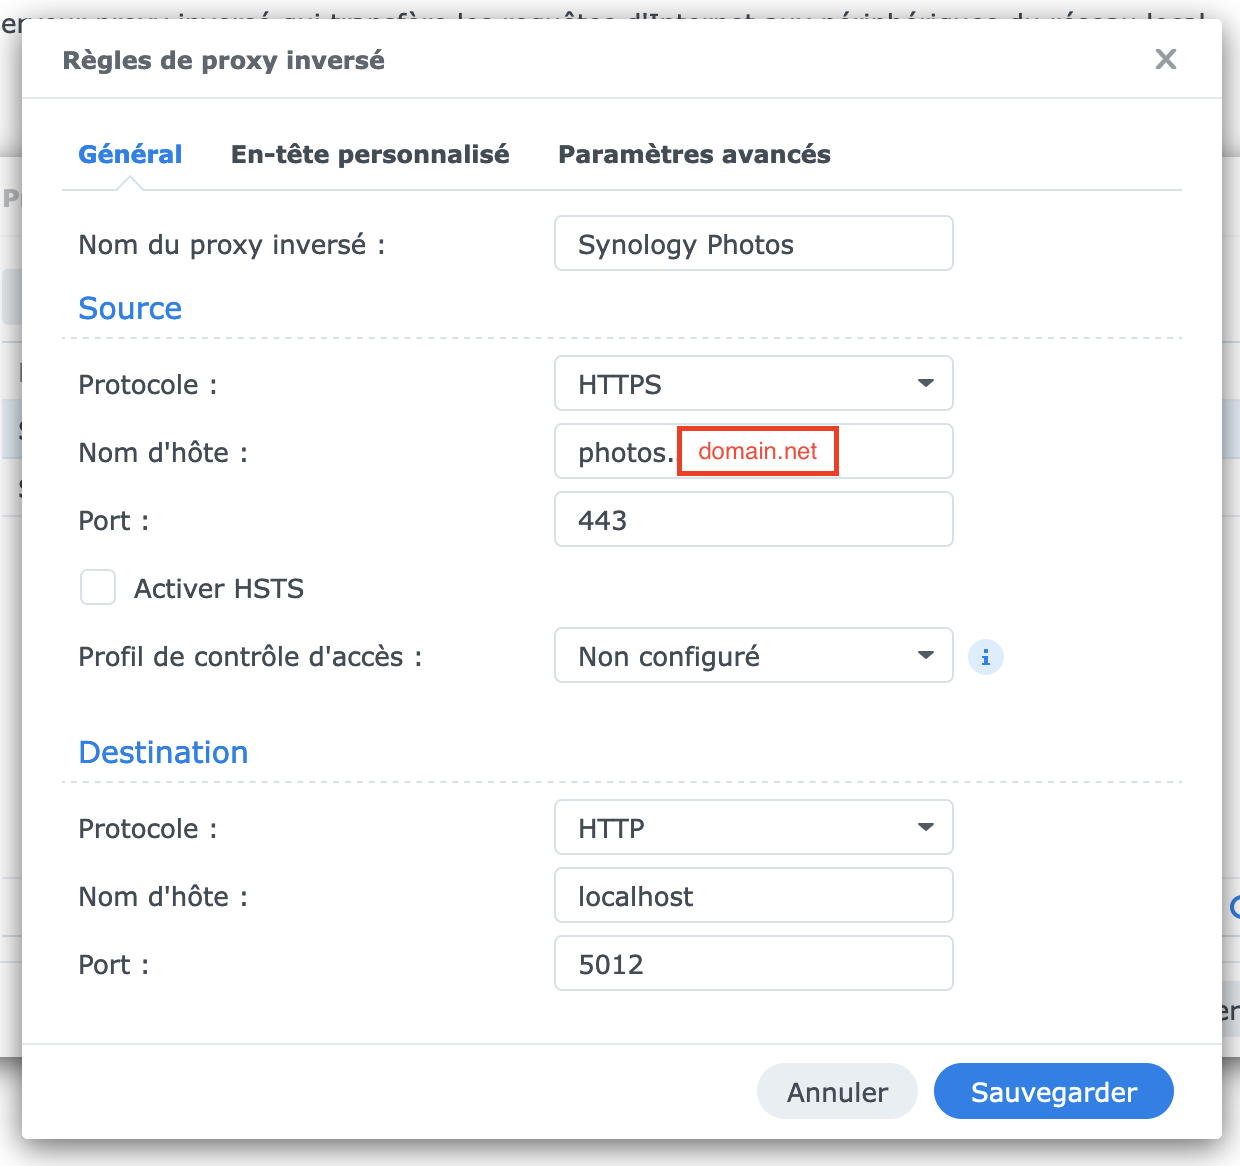Click the Nom du proxy inversé field
1240x1166 pixels.
[753, 244]
